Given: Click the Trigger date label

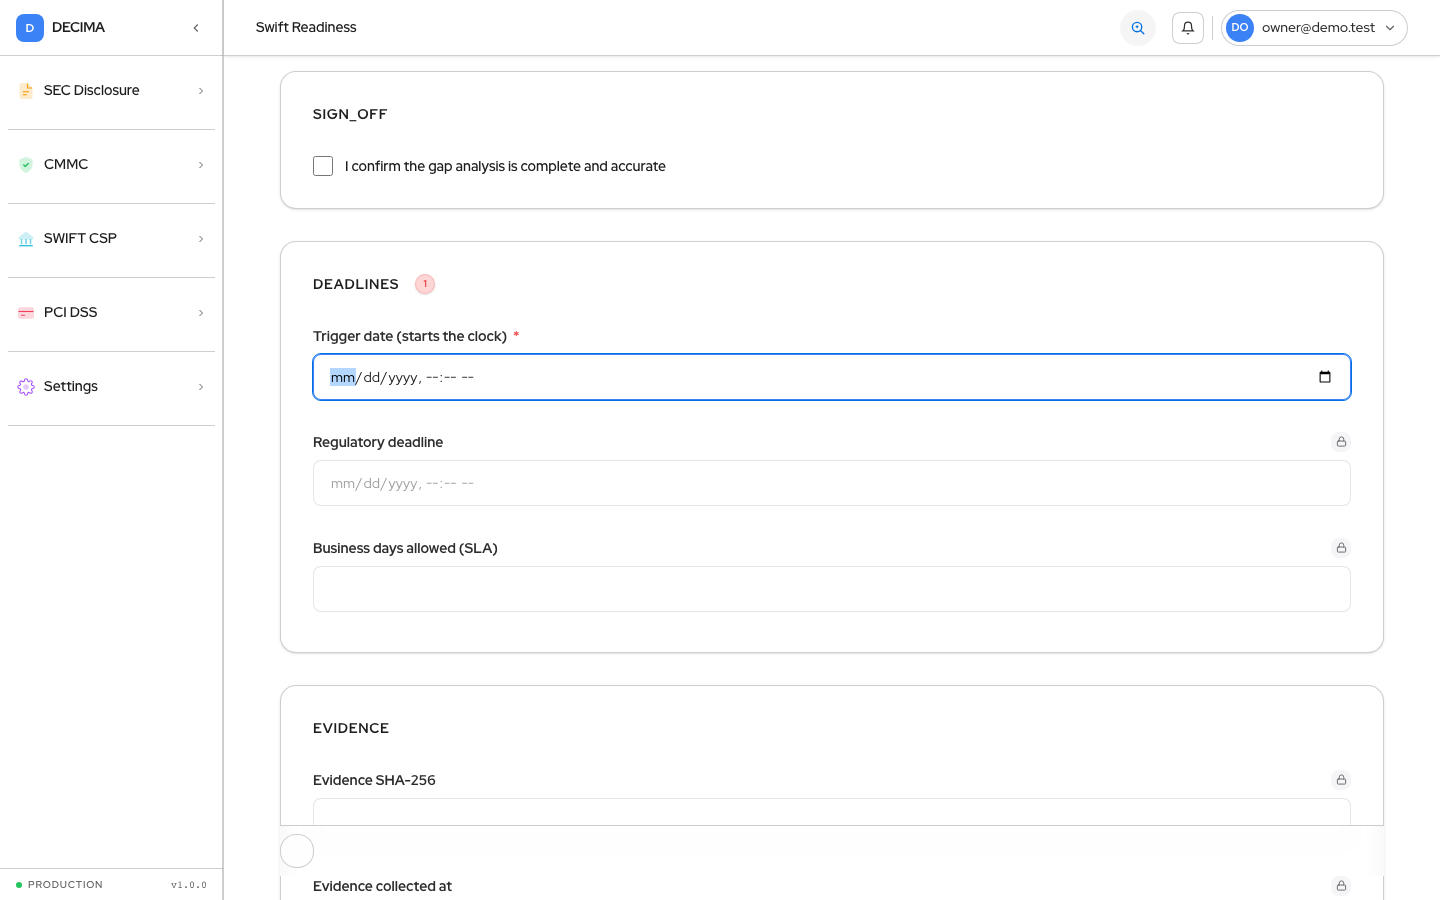Looking at the screenshot, I should point(410,336).
